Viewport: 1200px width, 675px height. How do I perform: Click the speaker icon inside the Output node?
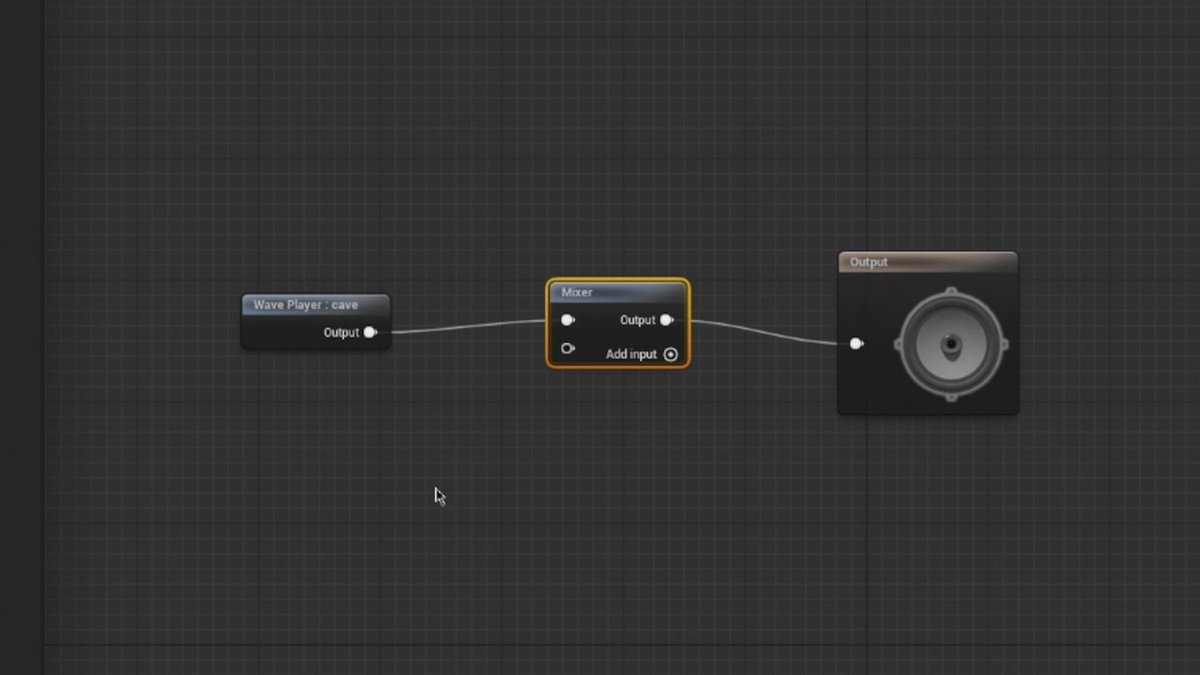pyautogui.click(x=952, y=344)
